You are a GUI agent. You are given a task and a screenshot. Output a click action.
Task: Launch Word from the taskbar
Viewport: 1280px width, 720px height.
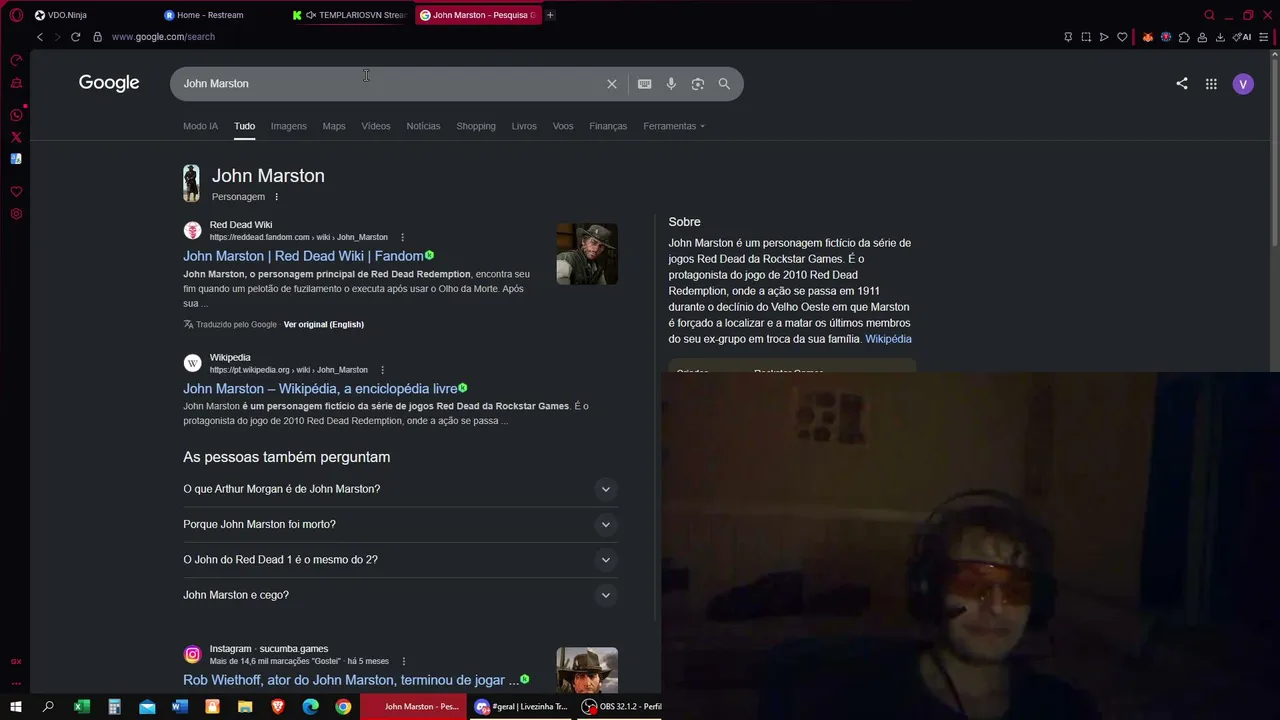(x=180, y=707)
